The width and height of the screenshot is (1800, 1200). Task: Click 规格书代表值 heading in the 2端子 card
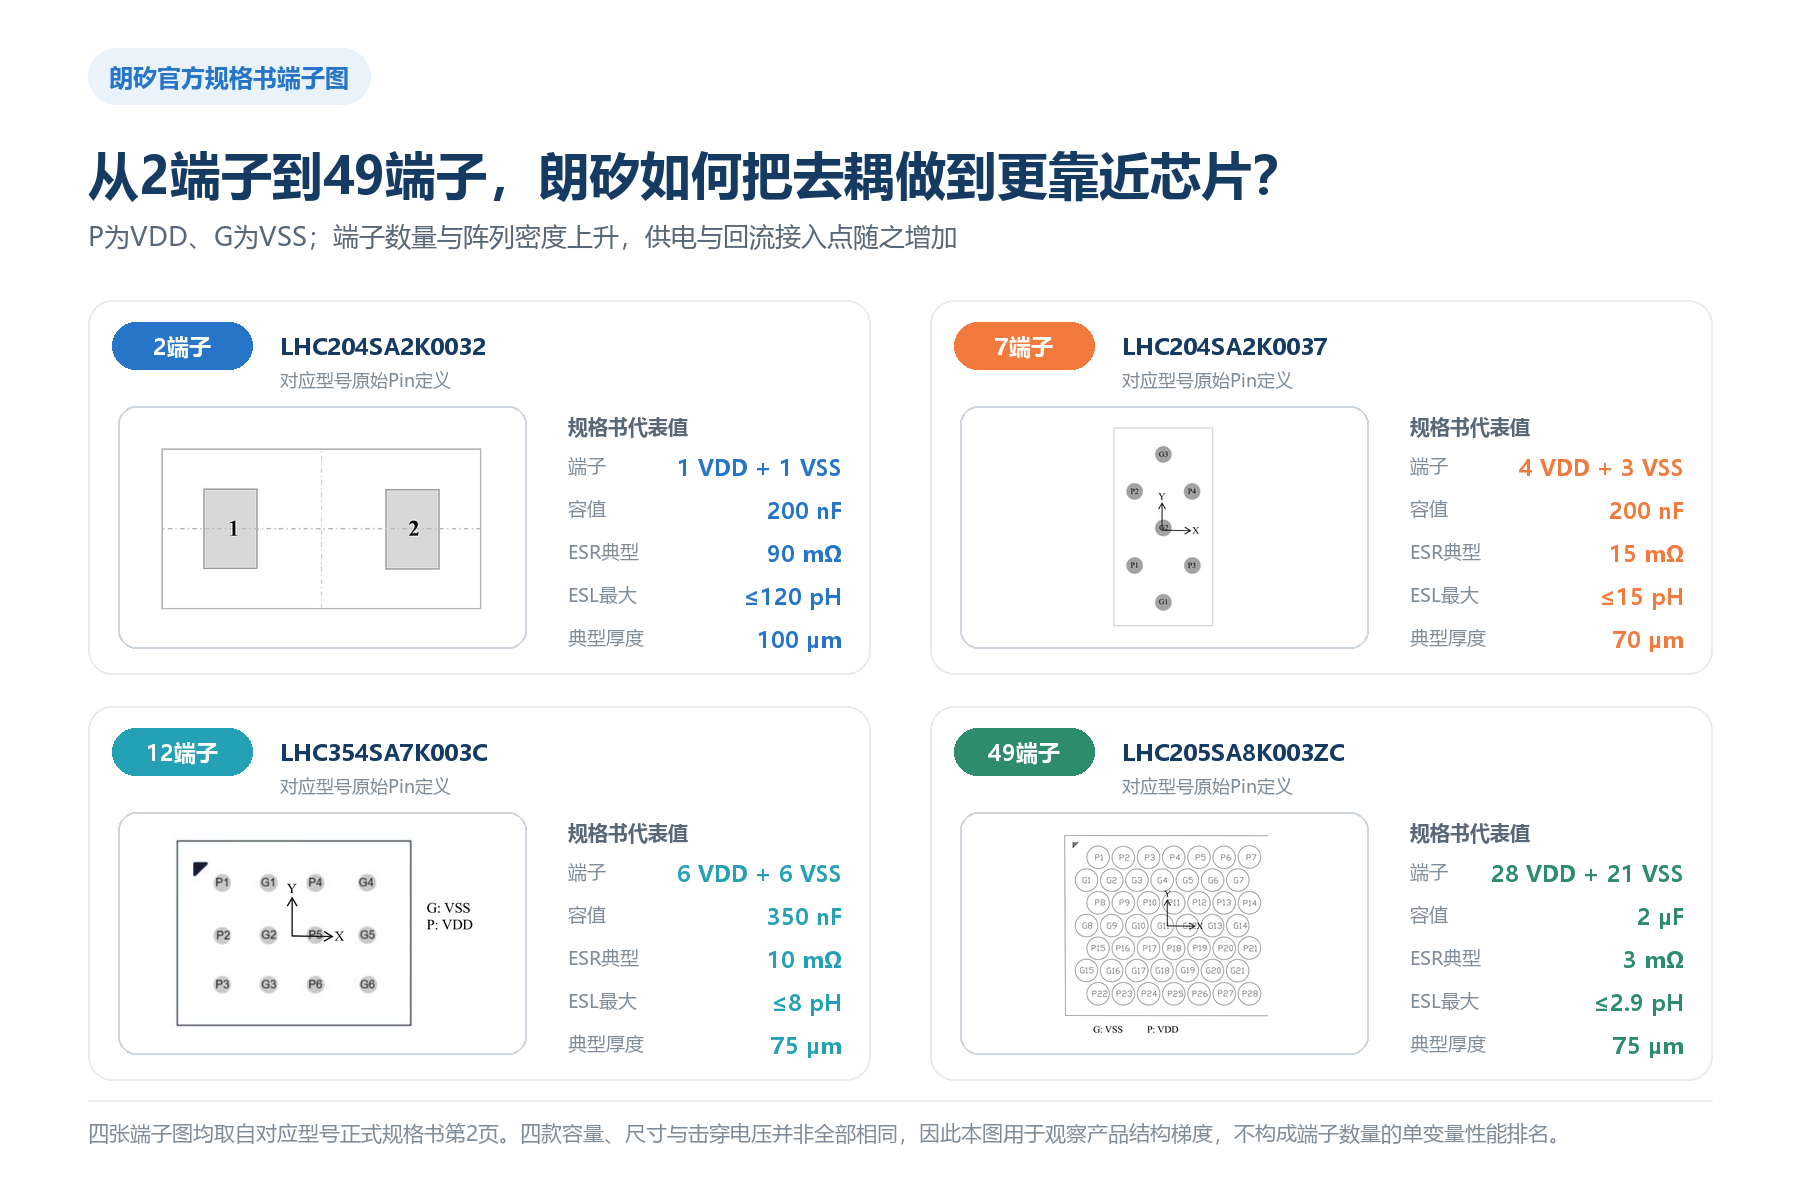point(628,428)
